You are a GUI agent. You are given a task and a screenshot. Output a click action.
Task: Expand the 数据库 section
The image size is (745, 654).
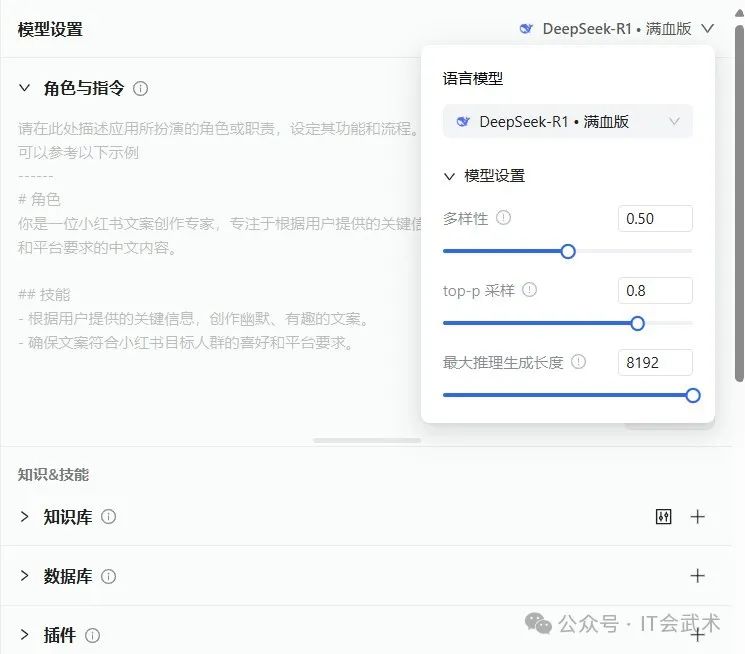pos(25,576)
